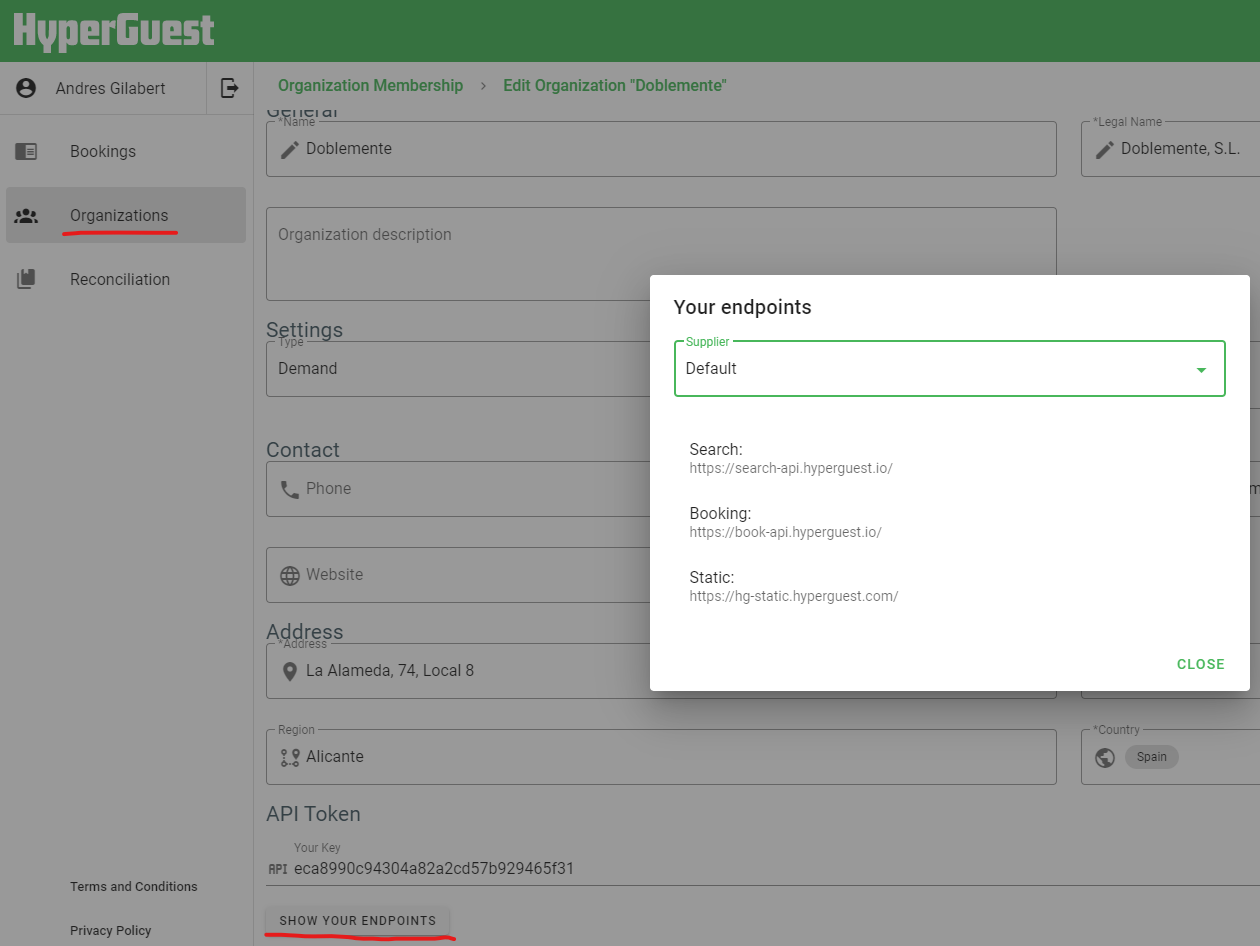Click the globe icon in Website field
1260x946 pixels.
[x=290, y=575]
